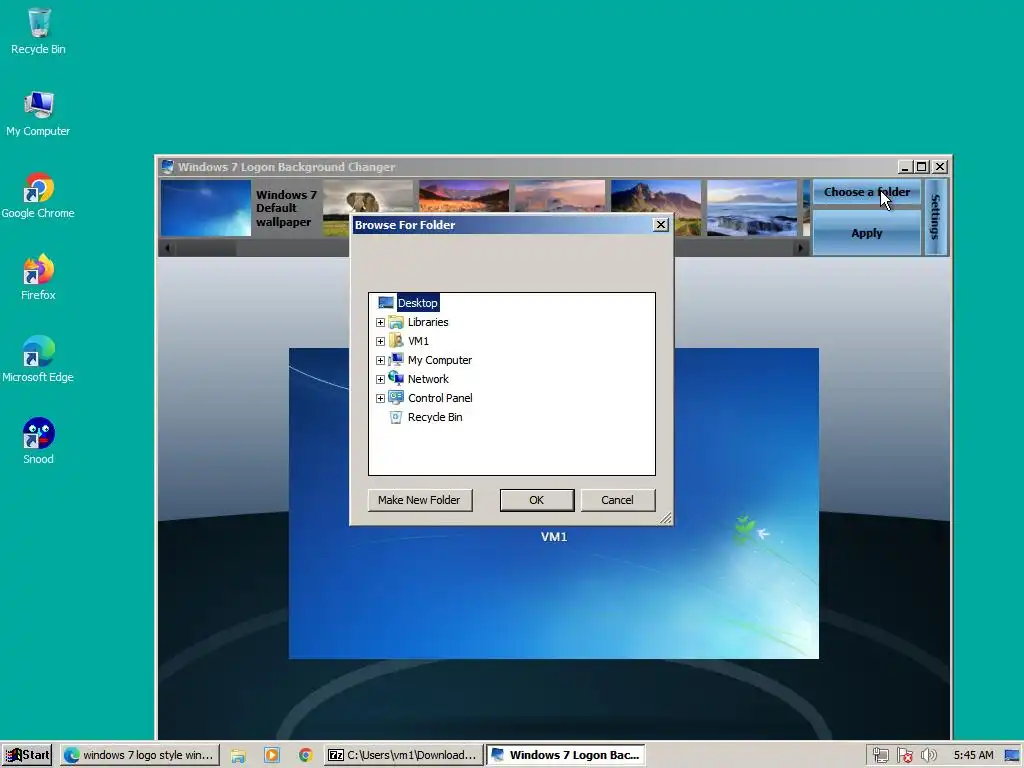Confirm with the OK button

[x=537, y=500]
